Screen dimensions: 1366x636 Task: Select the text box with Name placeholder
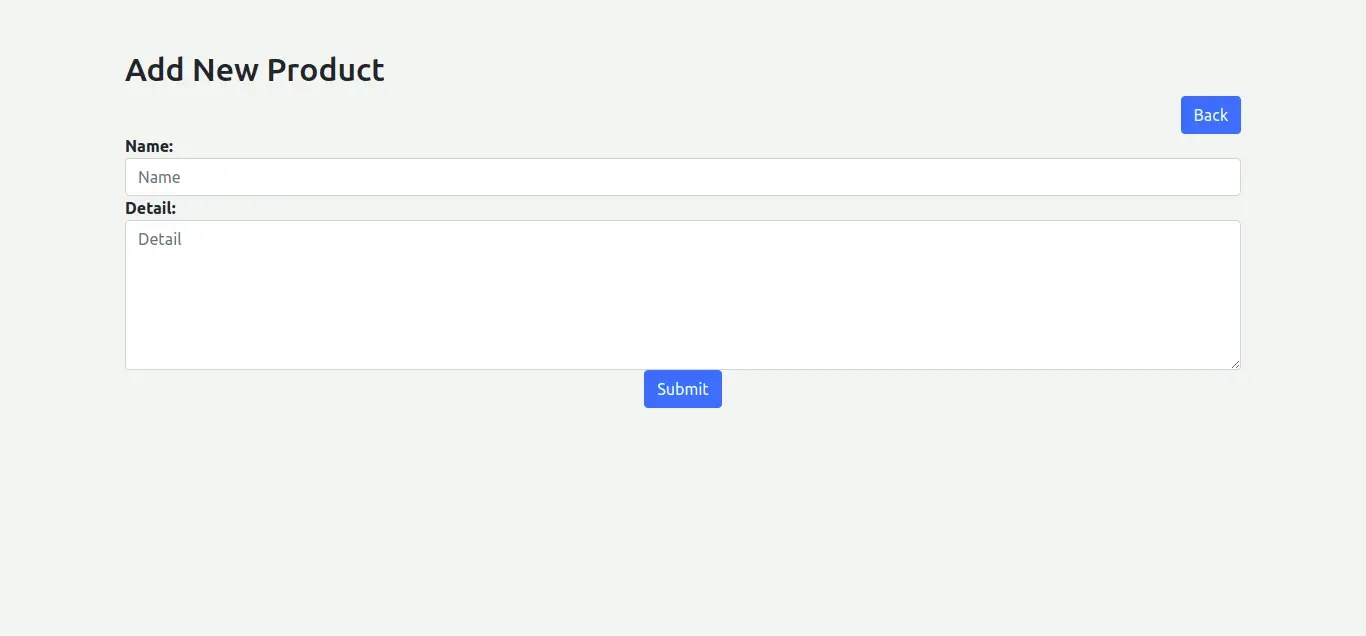682,177
